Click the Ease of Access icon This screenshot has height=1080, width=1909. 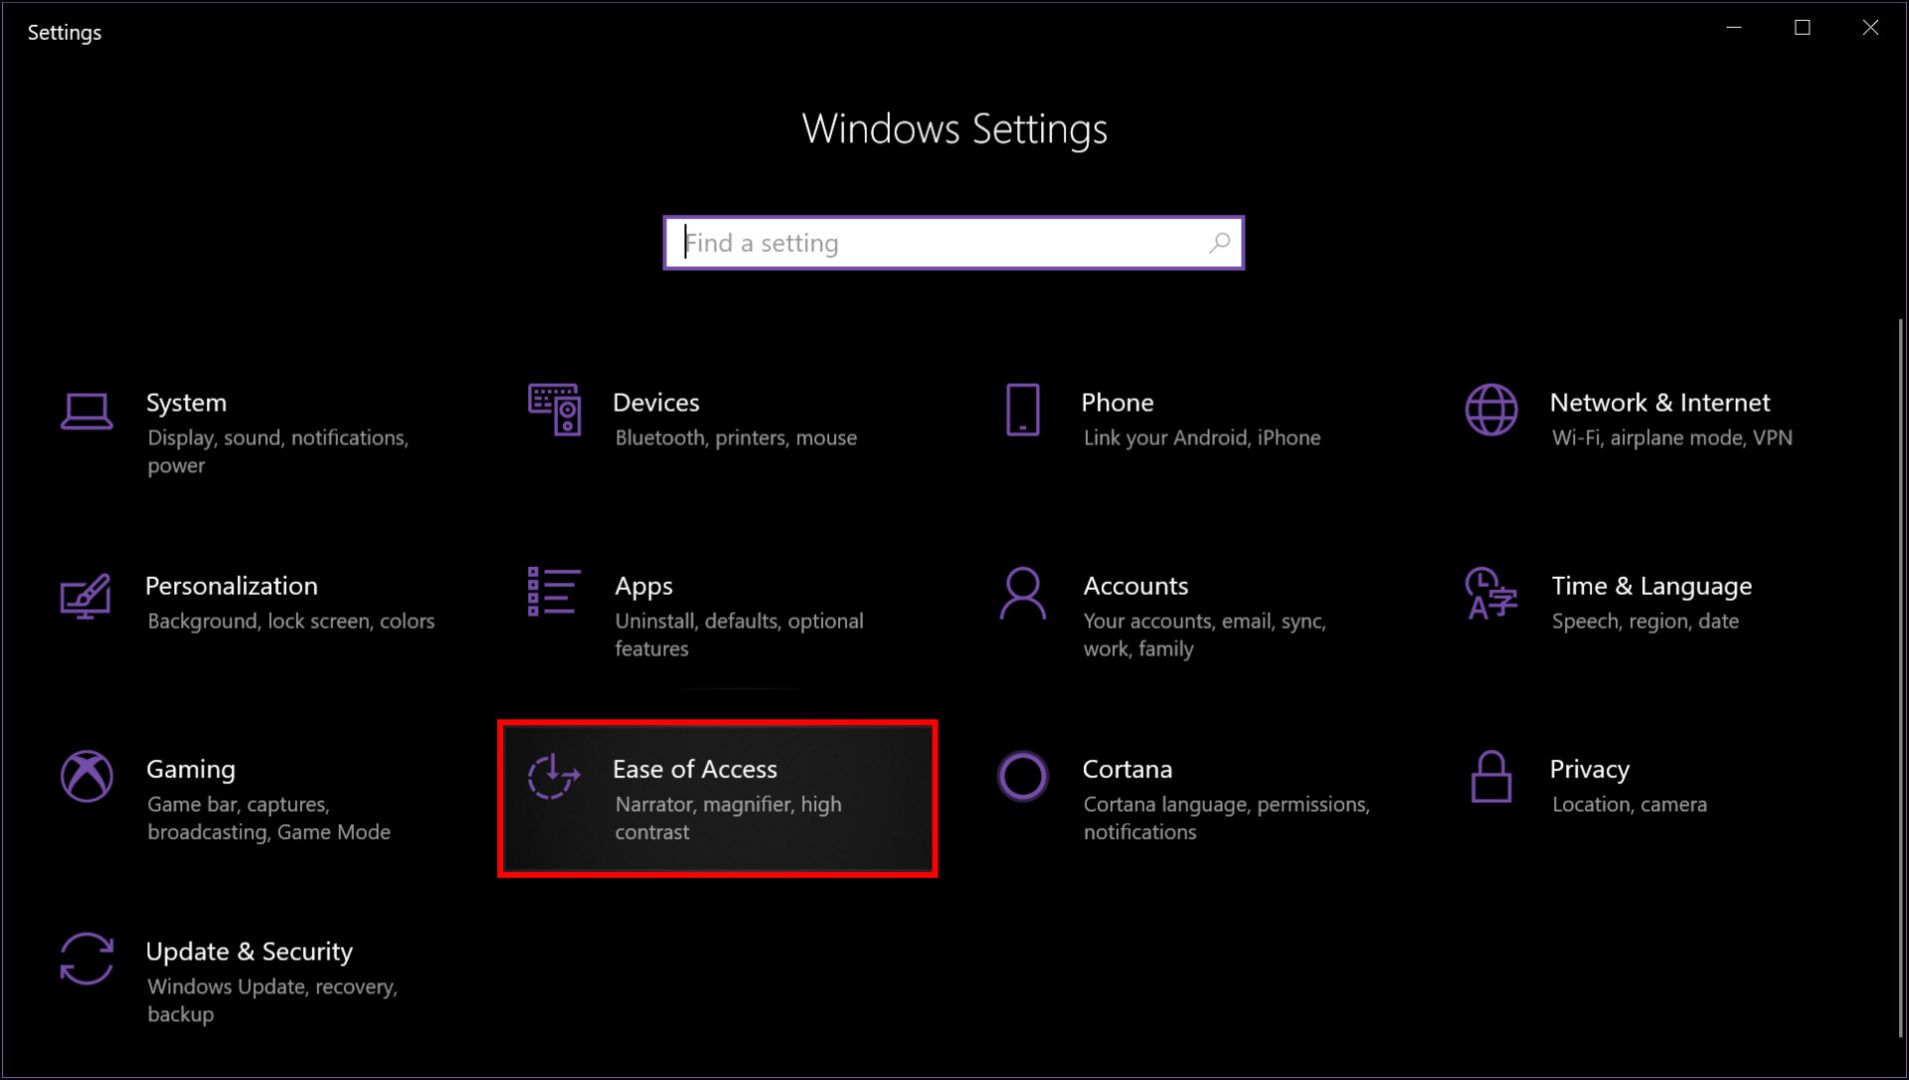(553, 778)
